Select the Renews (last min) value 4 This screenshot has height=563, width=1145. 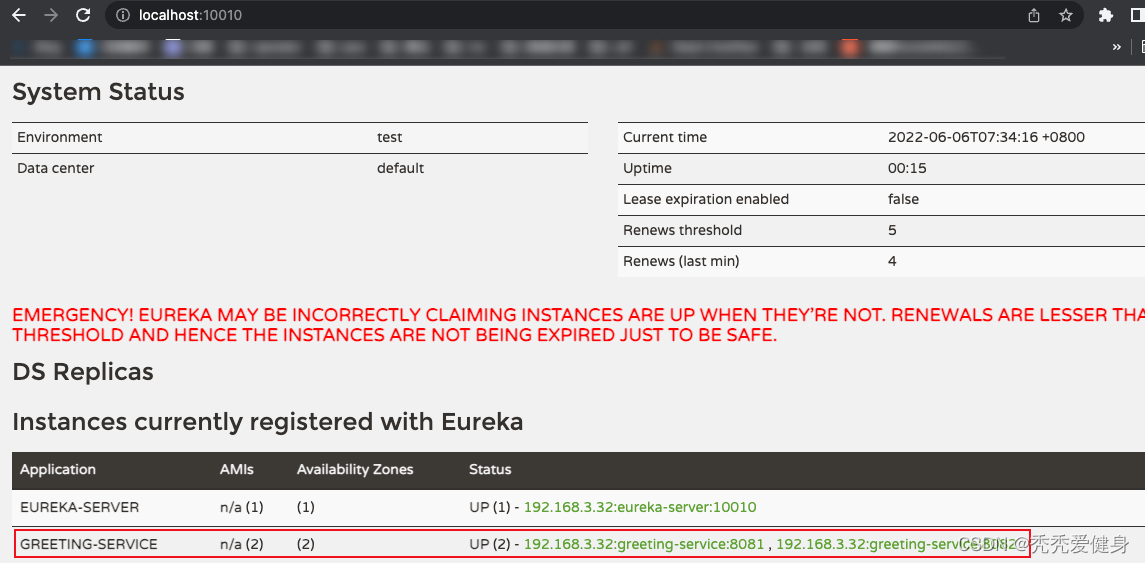[x=892, y=261]
